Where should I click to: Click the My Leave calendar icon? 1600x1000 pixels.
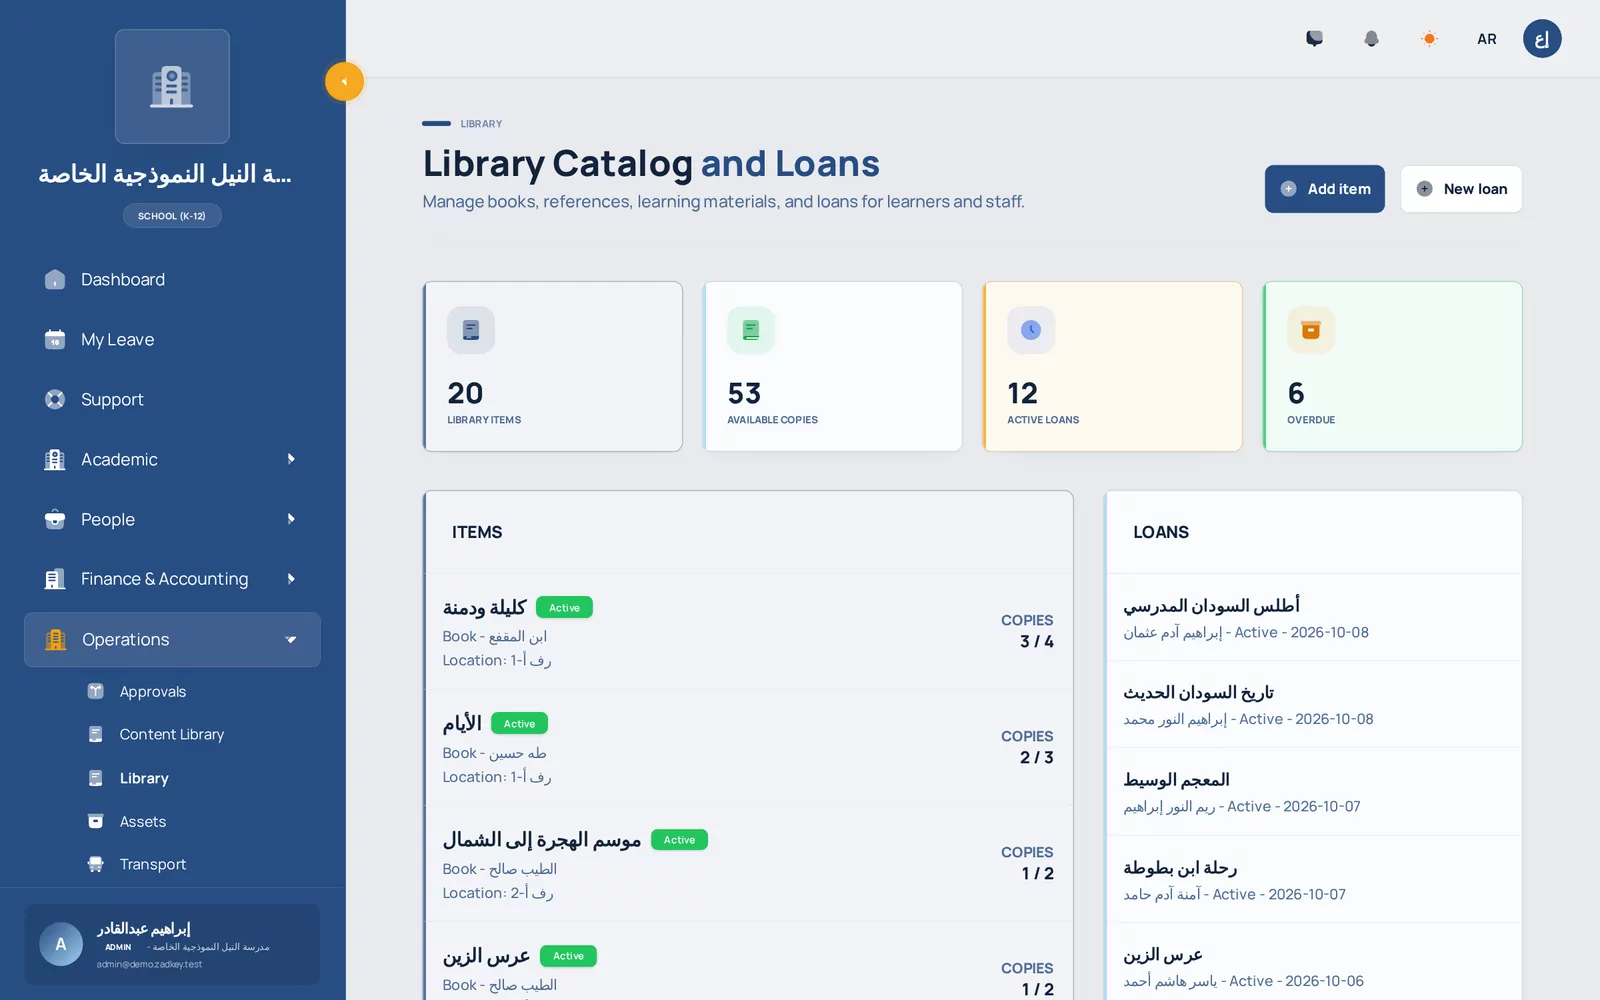55,340
